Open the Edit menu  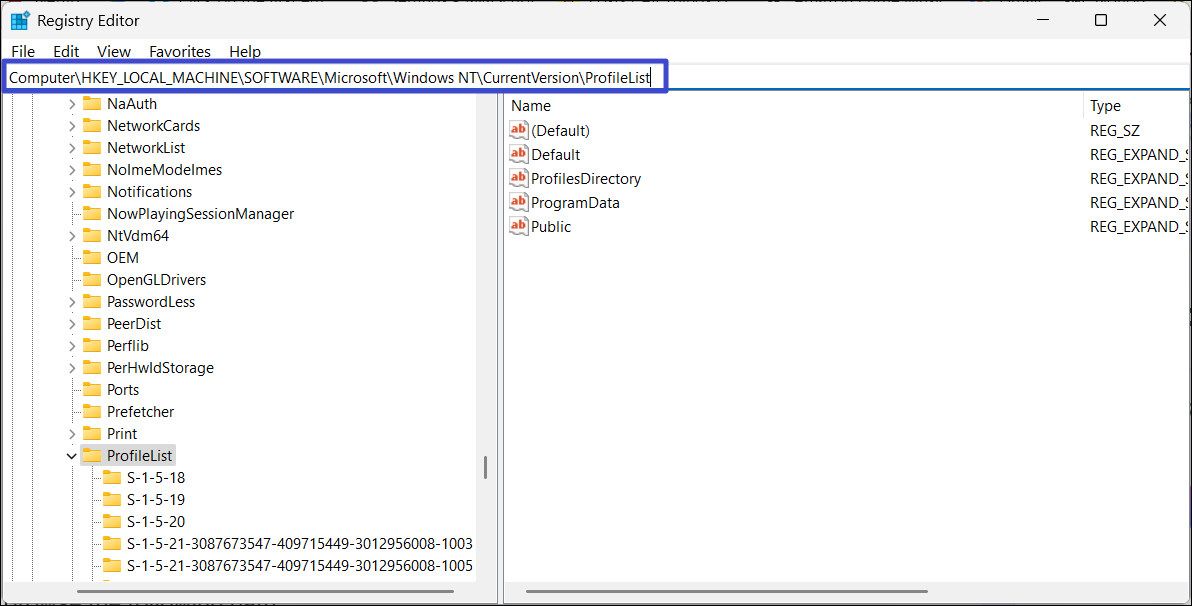66,51
